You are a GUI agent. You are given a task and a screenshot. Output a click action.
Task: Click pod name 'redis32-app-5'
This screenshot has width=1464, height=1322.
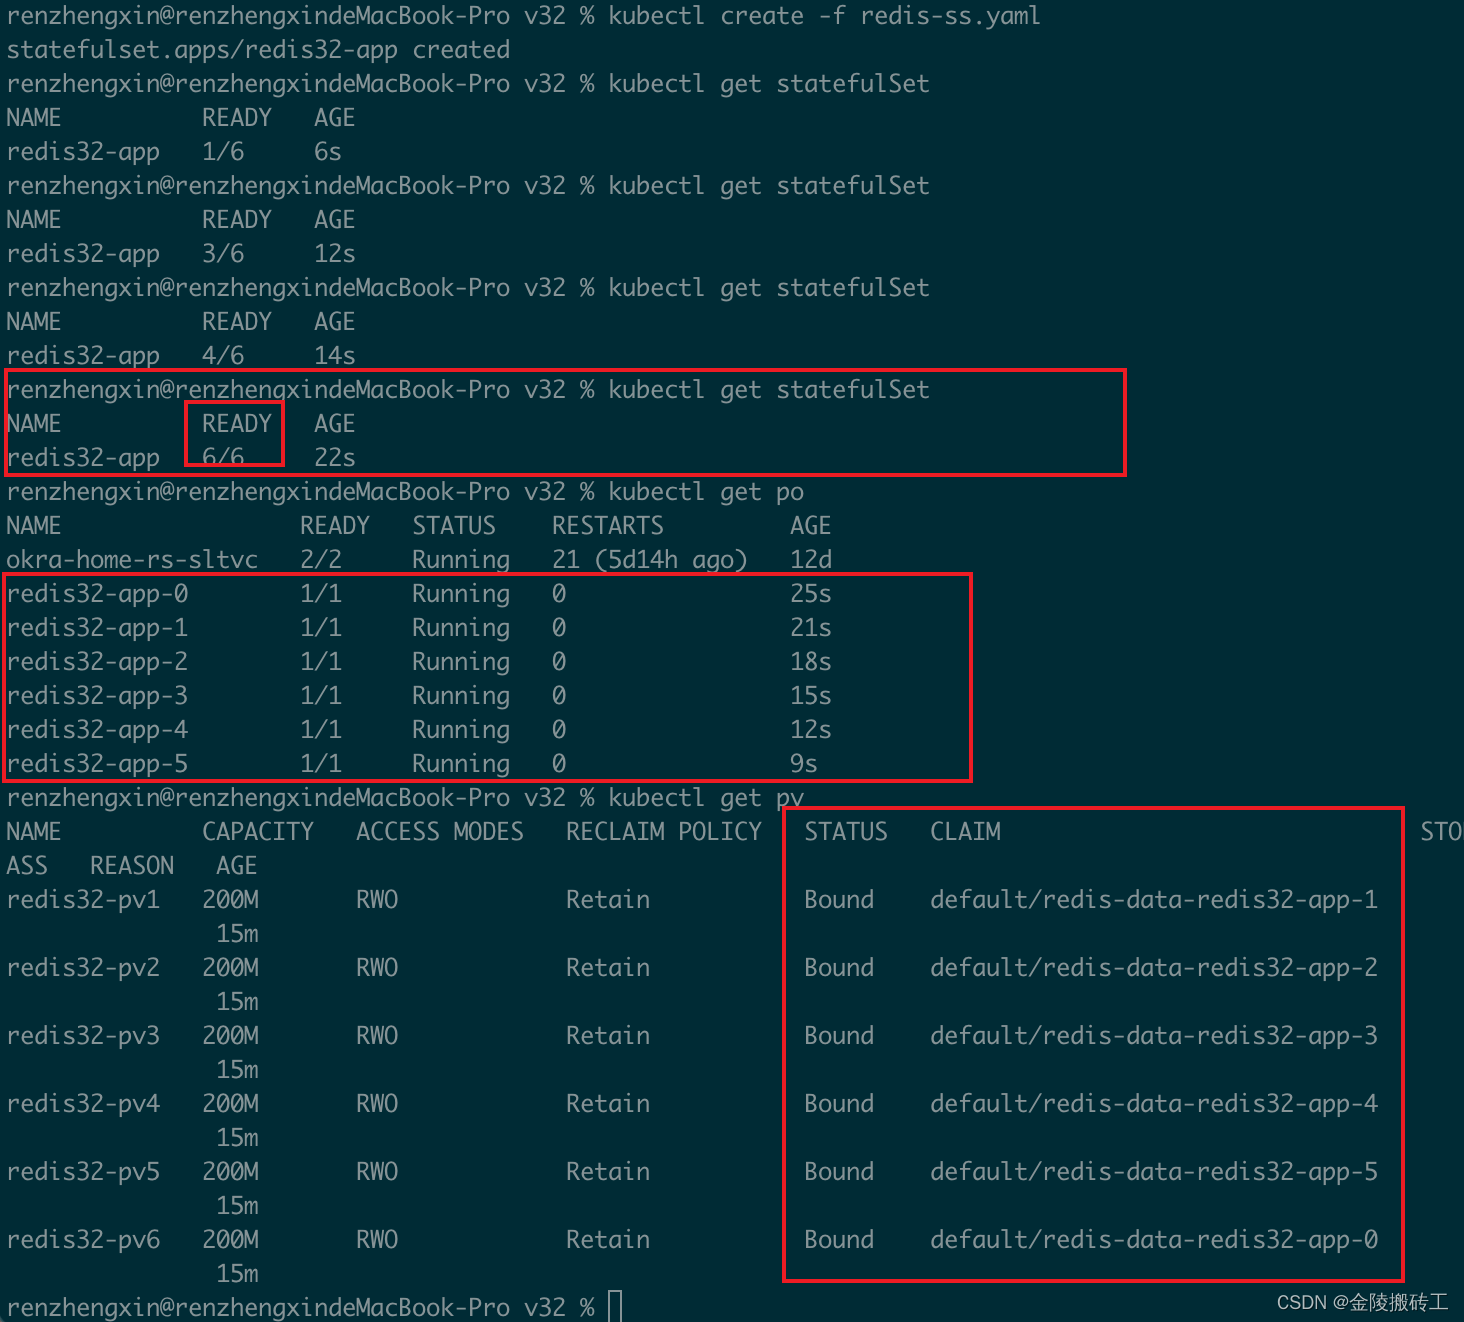point(97,764)
